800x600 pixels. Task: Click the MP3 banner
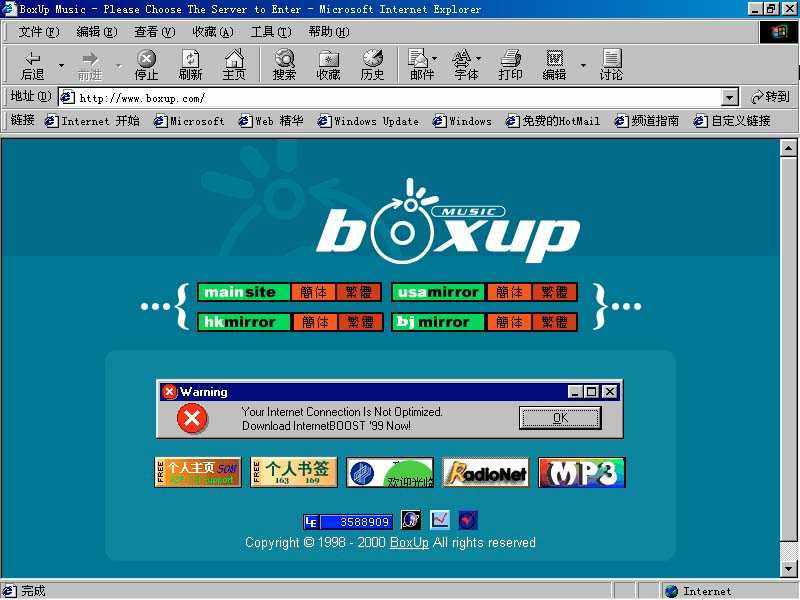[582, 472]
